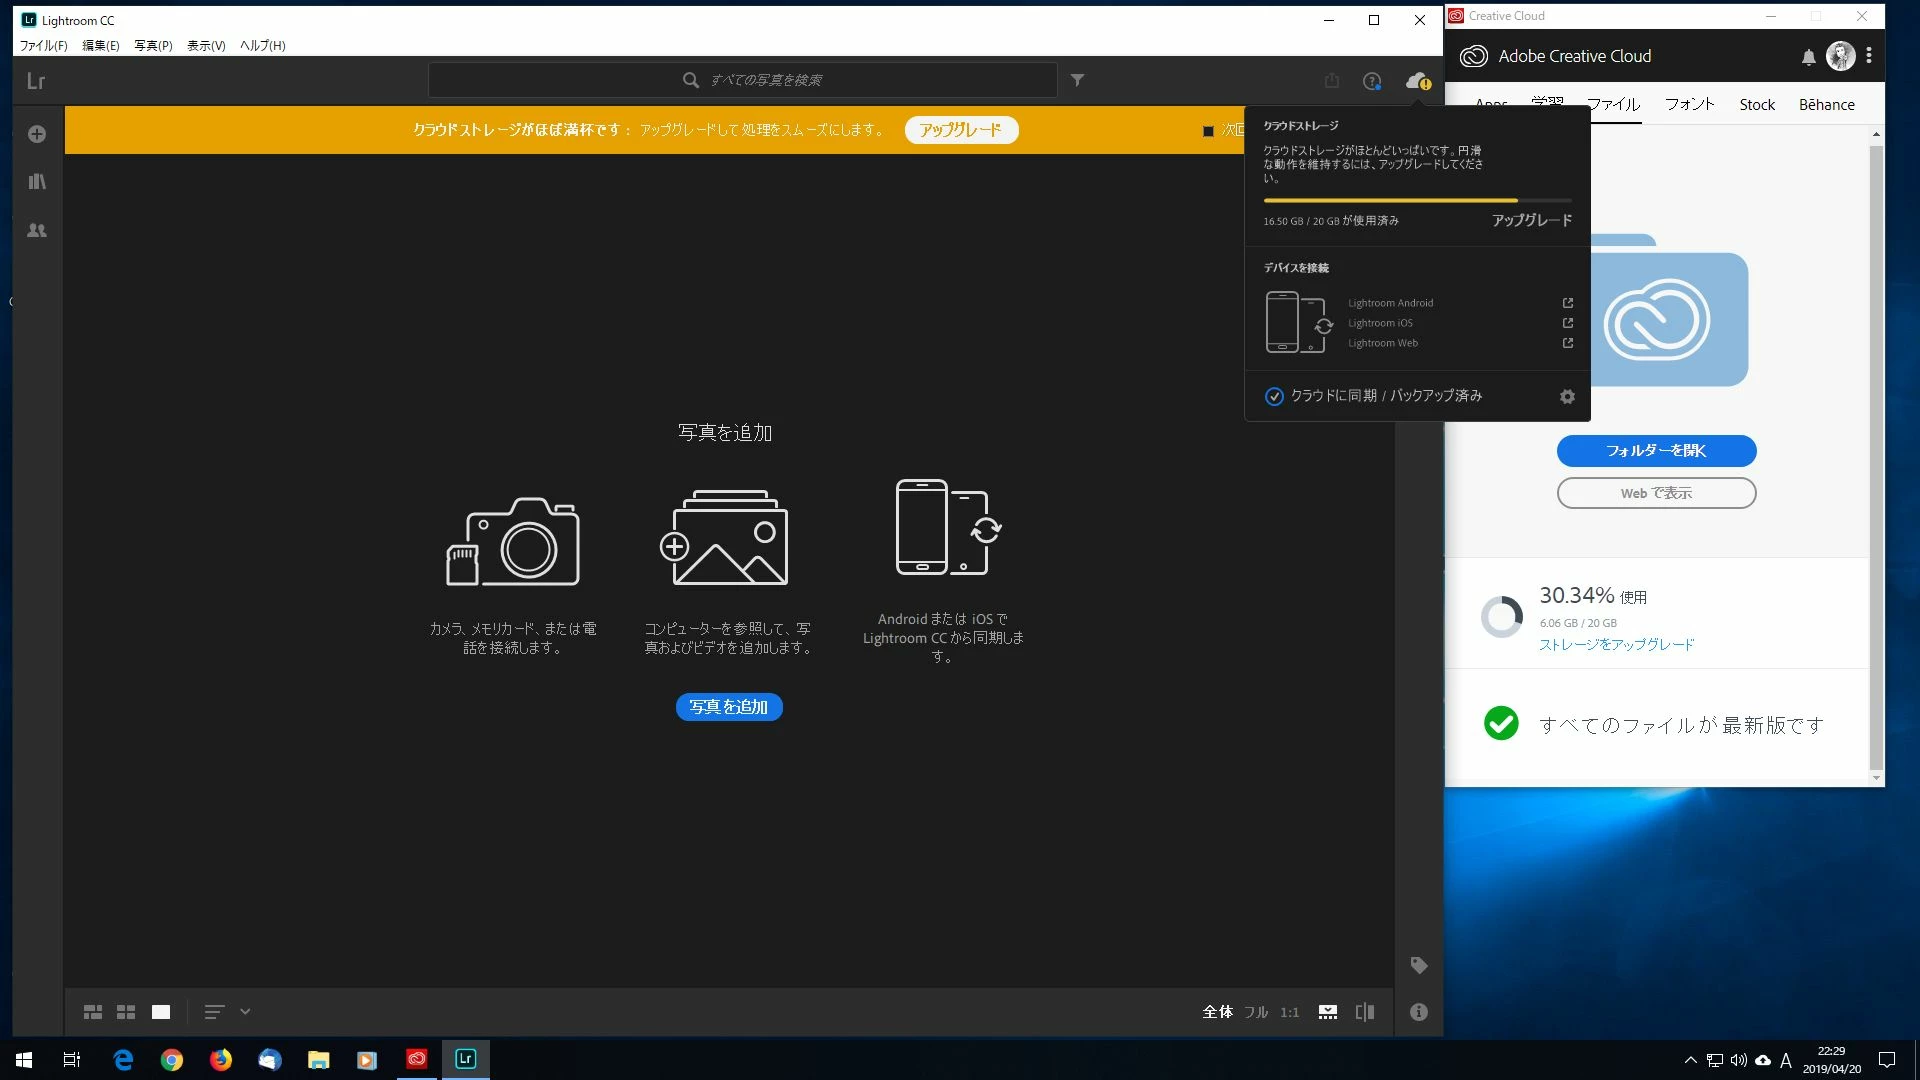Click the search all photos field
The image size is (1920, 1080).
point(766,80)
